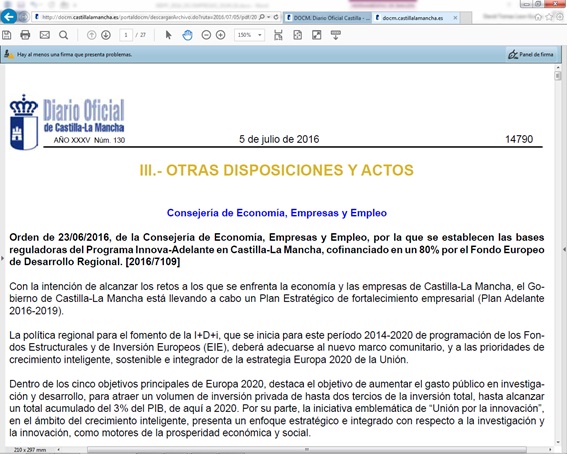
Task: Open address bar dropdown arrow
Action: (269, 17)
